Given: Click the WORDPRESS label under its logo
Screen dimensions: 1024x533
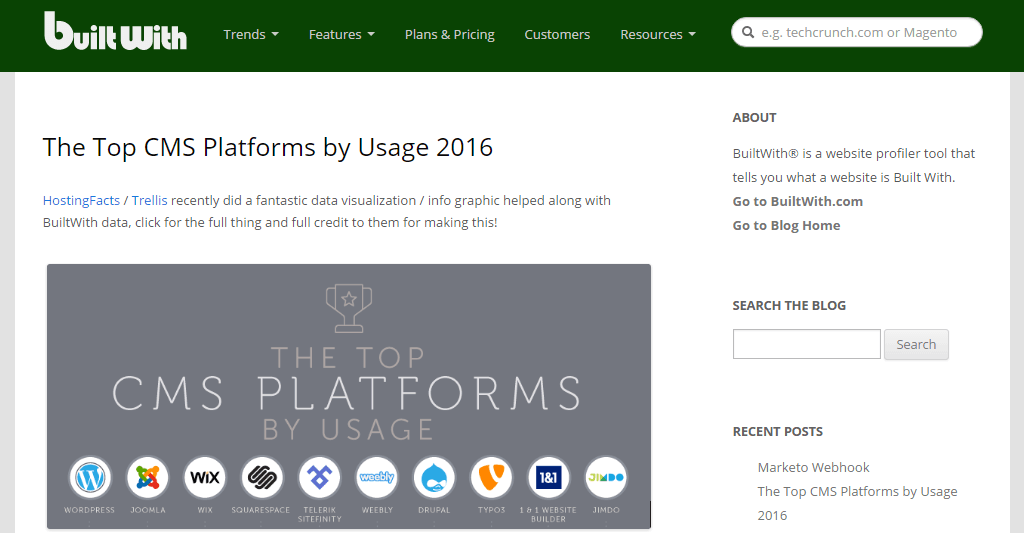Looking at the screenshot, I should [x=89, y=510].
